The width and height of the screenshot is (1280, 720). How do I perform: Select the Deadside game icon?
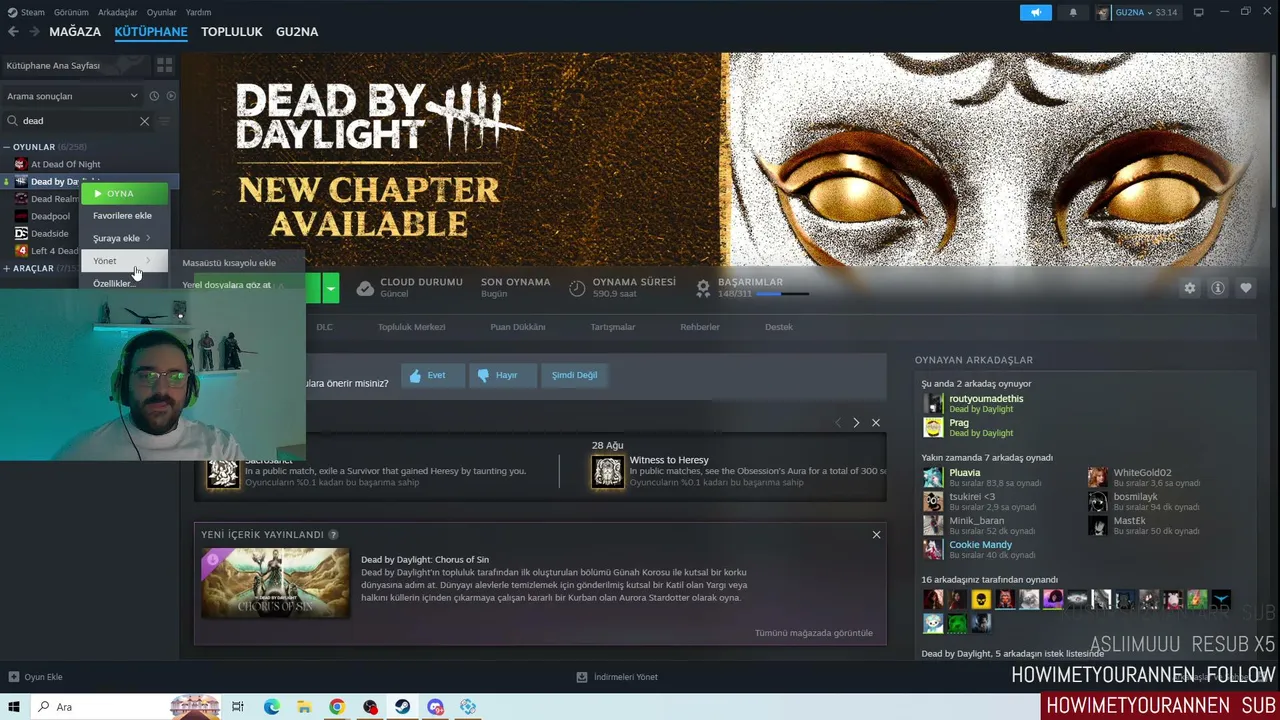point(21,233)
